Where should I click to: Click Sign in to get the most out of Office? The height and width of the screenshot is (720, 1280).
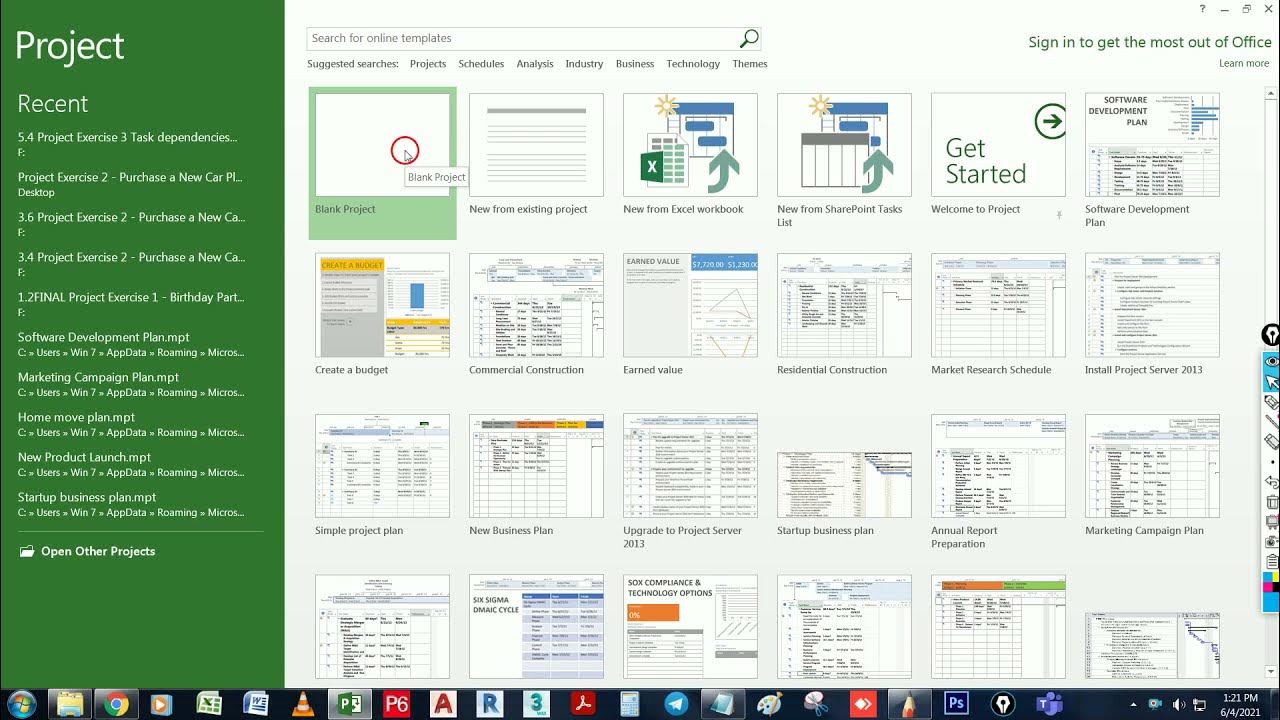coord(1150,42)
